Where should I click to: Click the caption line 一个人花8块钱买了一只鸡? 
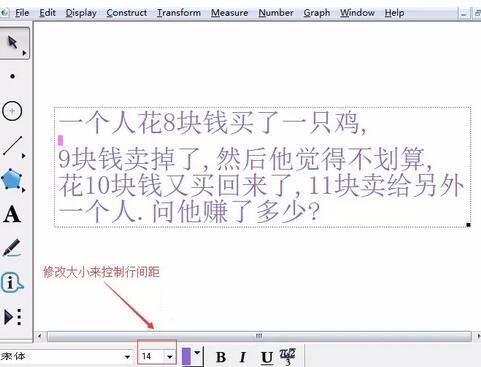click(213, 123)
